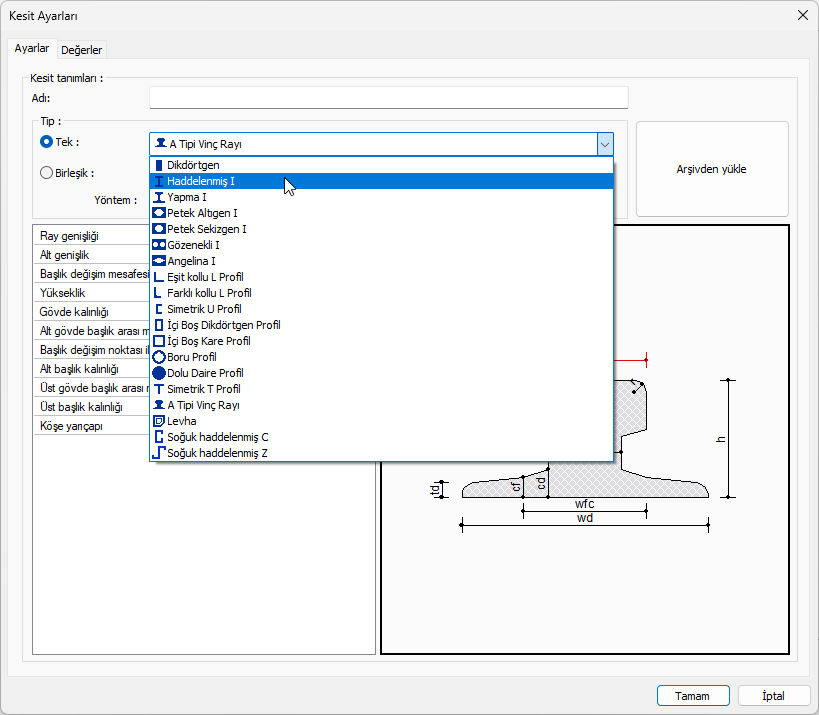
Task: Click the Adı name input field
Action: point(388,97)
